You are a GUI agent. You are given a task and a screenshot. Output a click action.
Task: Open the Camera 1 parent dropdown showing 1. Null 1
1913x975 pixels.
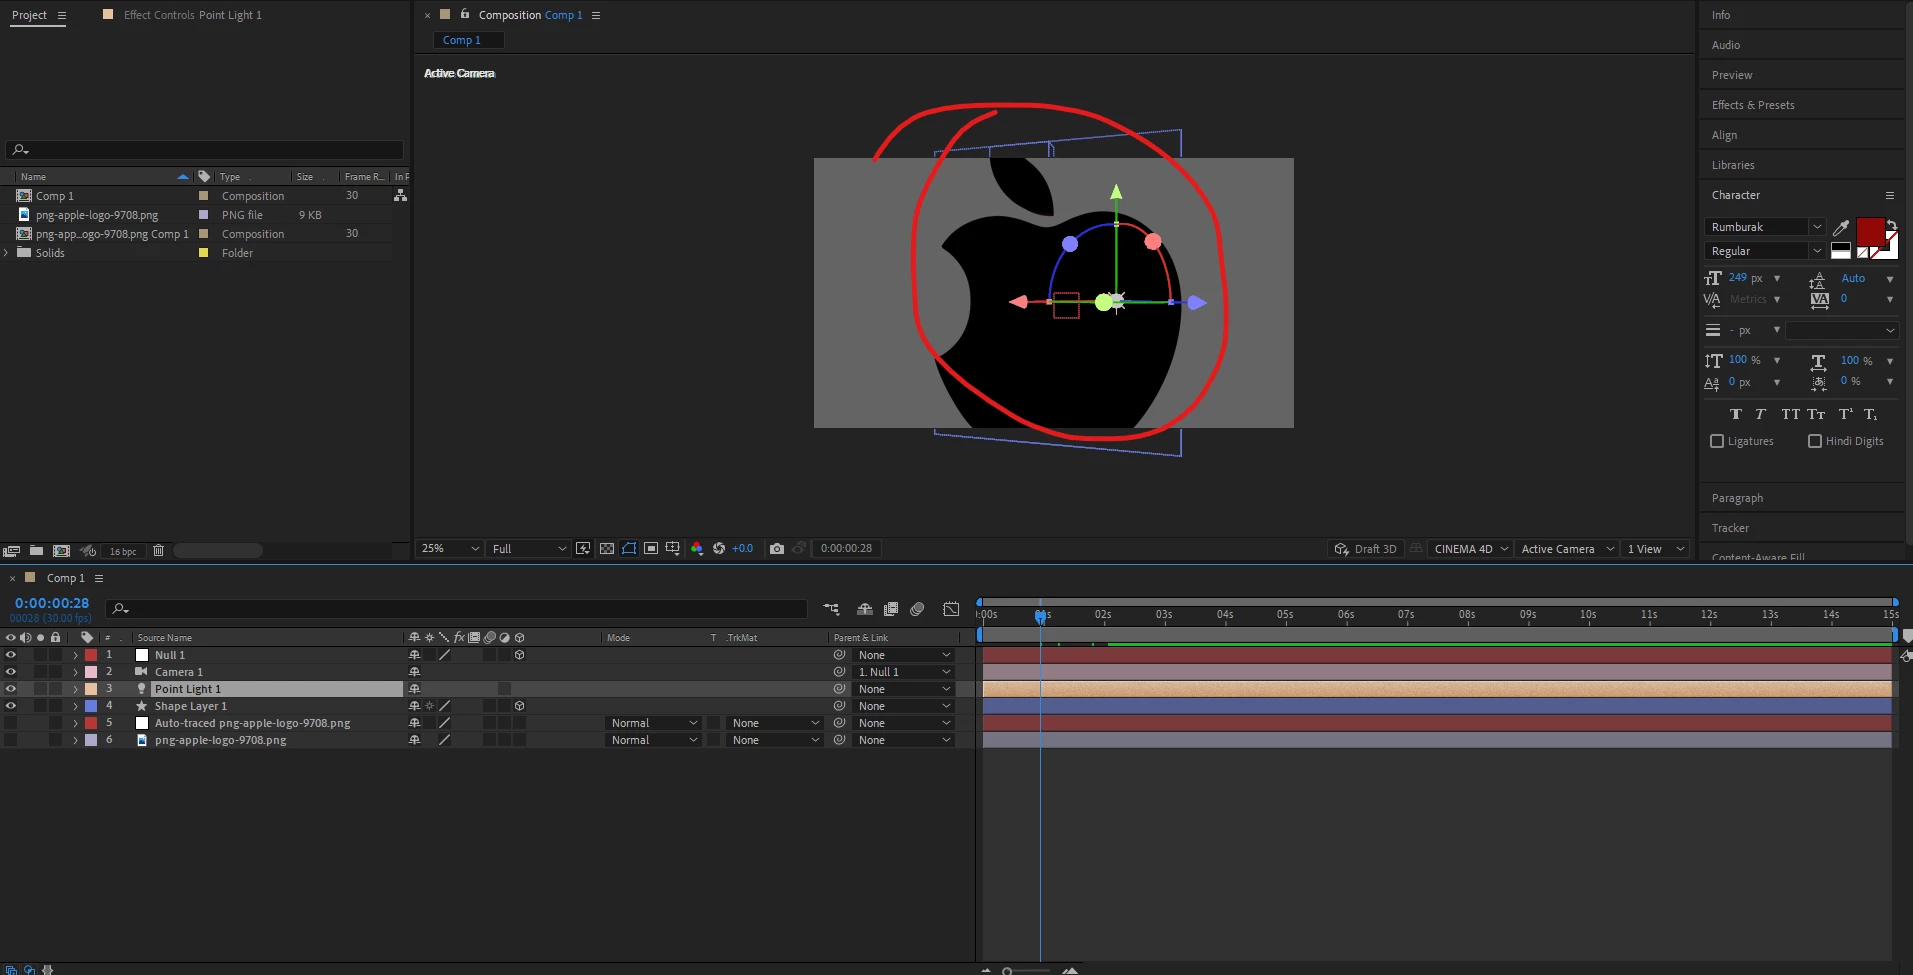[904, 672]
